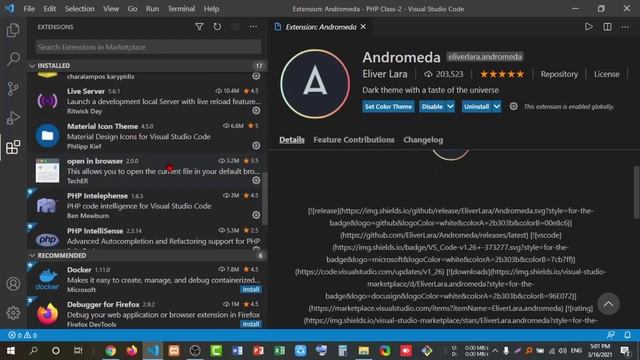Open PowerPoint from the taskbar
640x360 pixels.
(x=258, y=351)
